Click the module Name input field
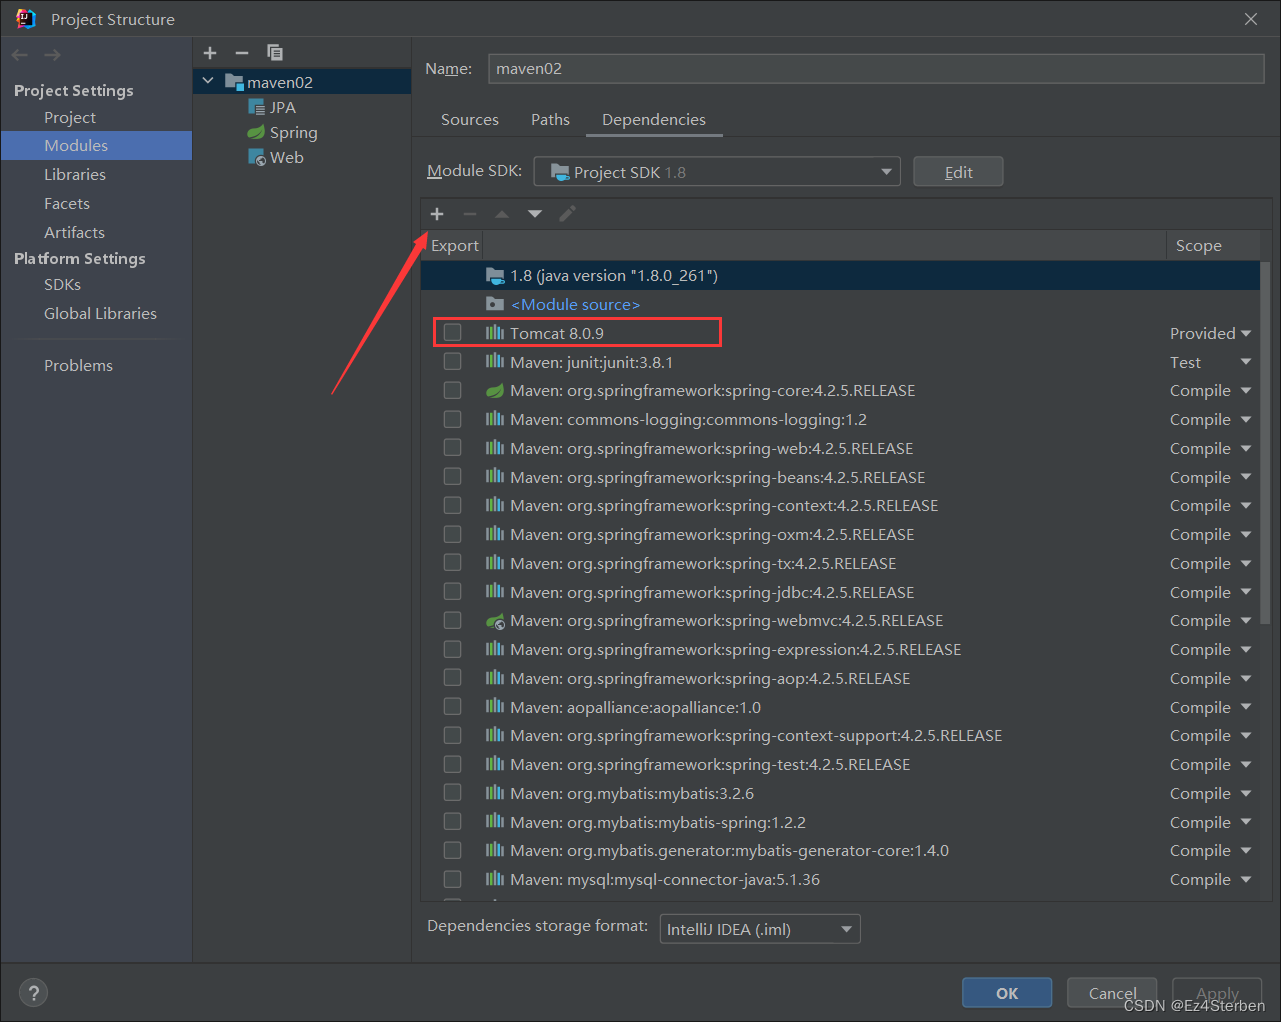This screenshot has height=1022, width=1281. click(x=876, y=68)
